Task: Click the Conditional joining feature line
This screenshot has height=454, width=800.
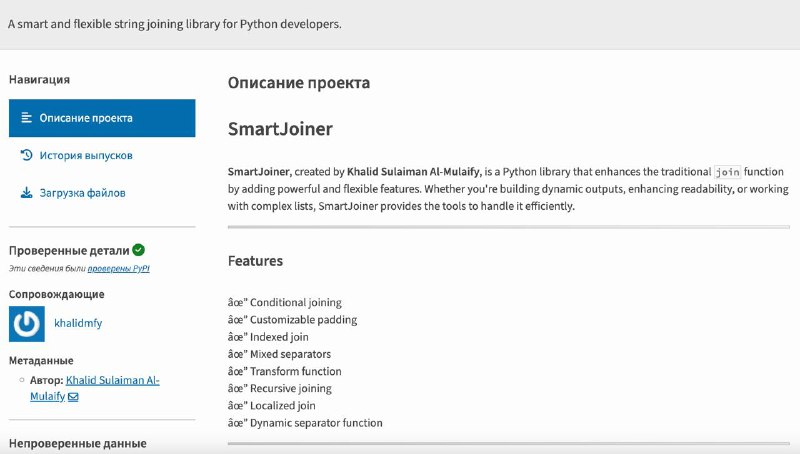Action: pos(285,302)
